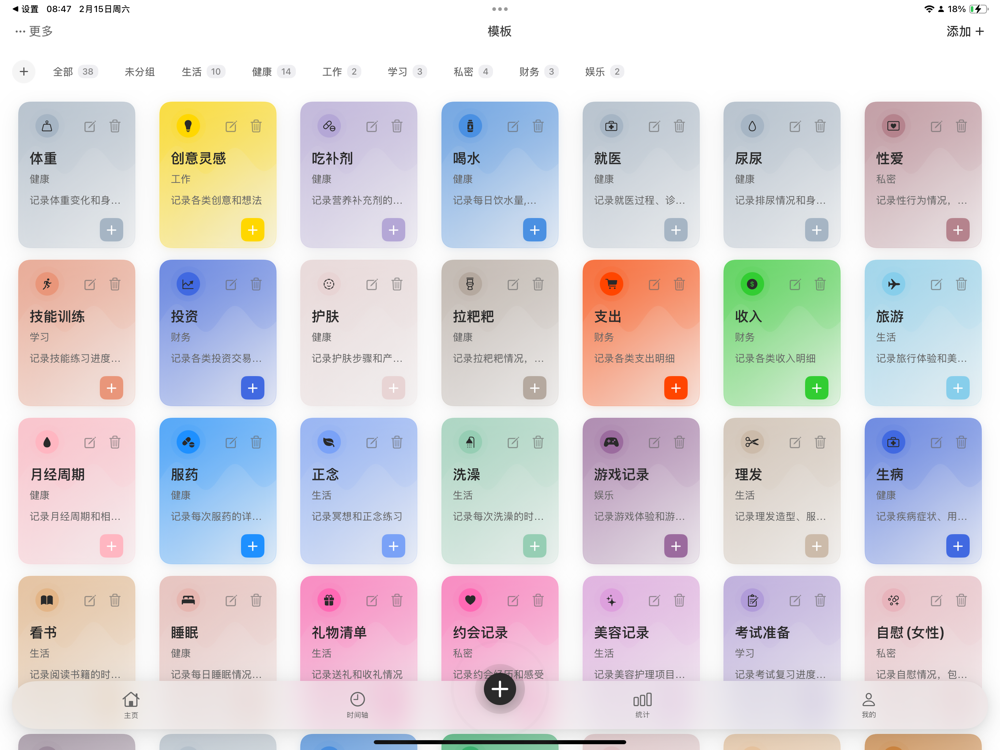Tap 添加 to create a template

click(965, 31)
